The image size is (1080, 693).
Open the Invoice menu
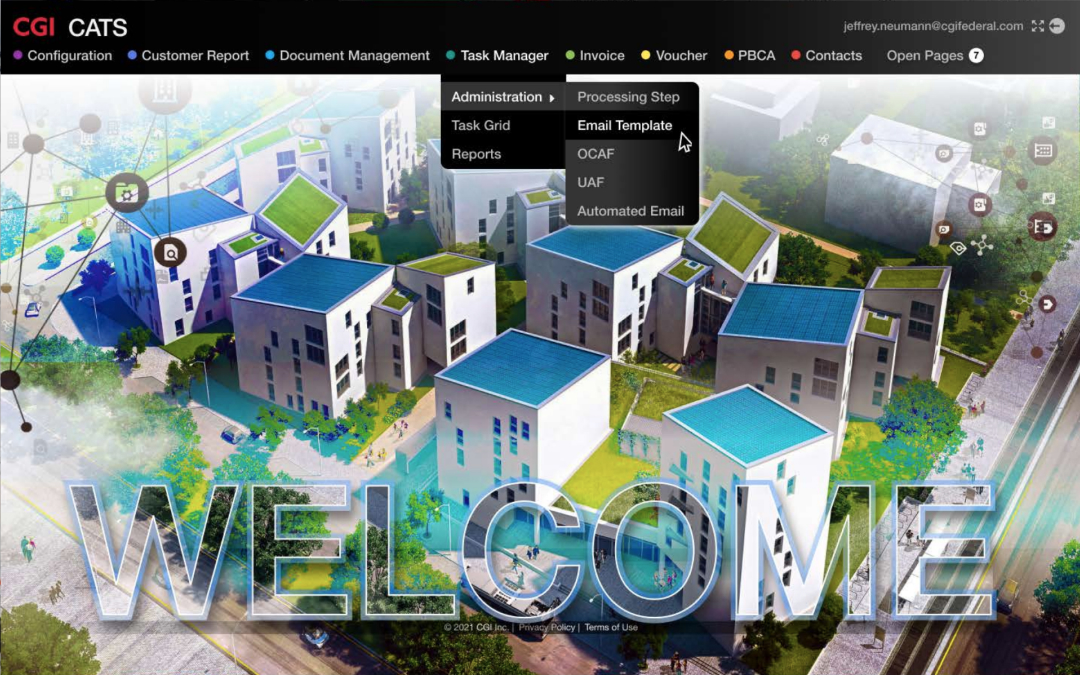point(595,56)
